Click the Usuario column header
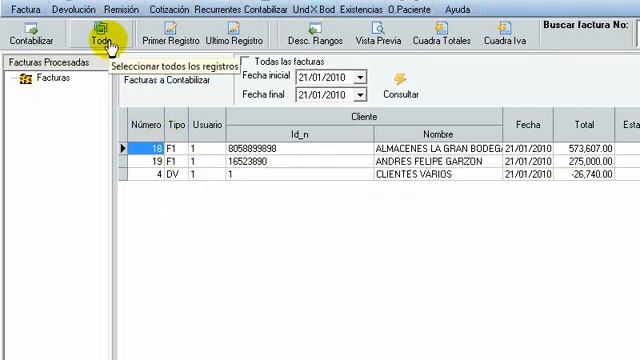This screenshot has height=360, width=640. pos(207,125)
